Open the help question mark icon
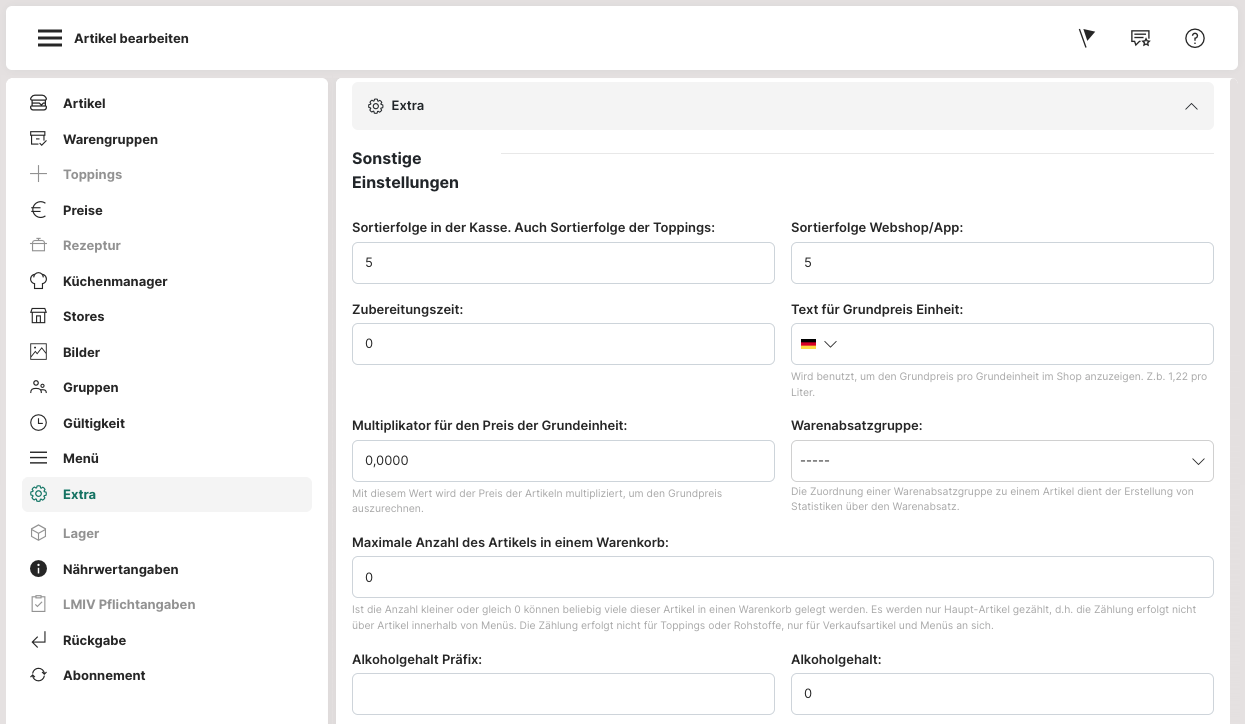Screen dimensions: 1245x724 pos(1194,38)
